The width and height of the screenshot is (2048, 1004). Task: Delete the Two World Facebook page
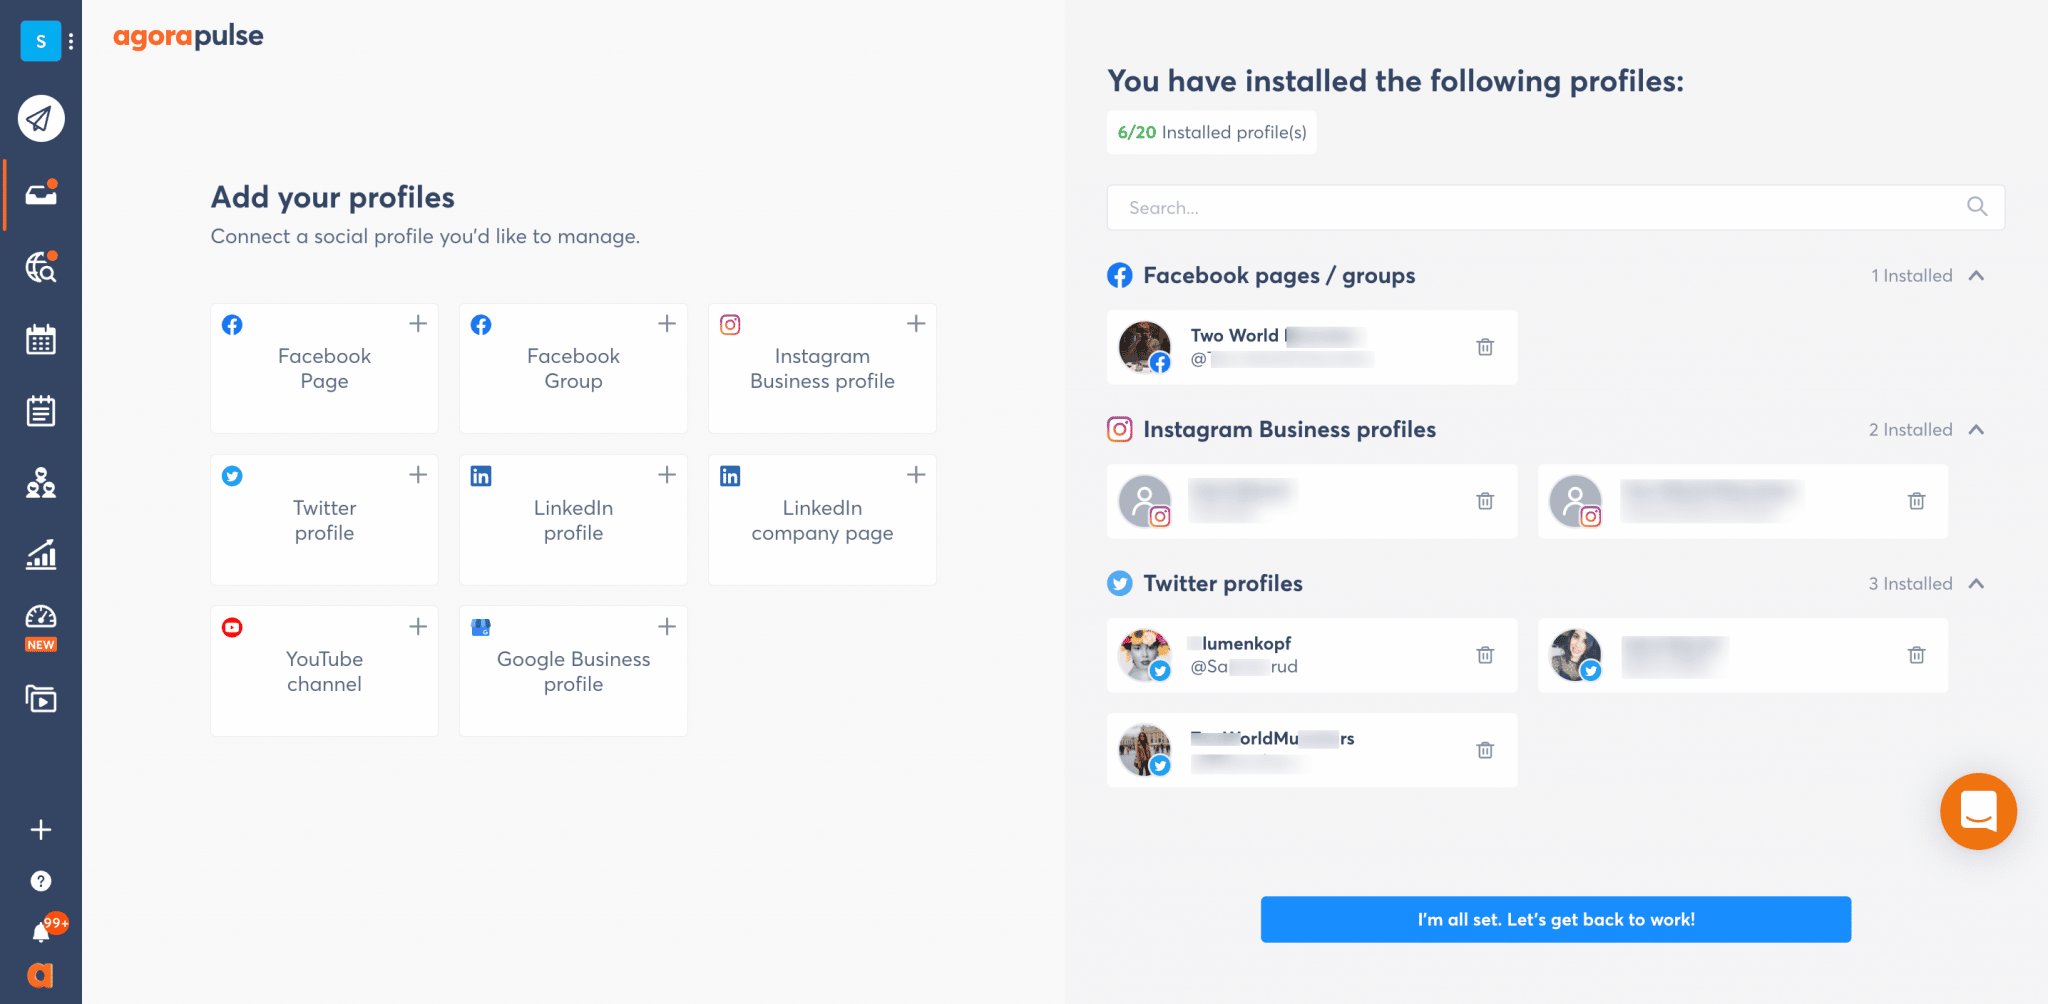coord(1485,347)
